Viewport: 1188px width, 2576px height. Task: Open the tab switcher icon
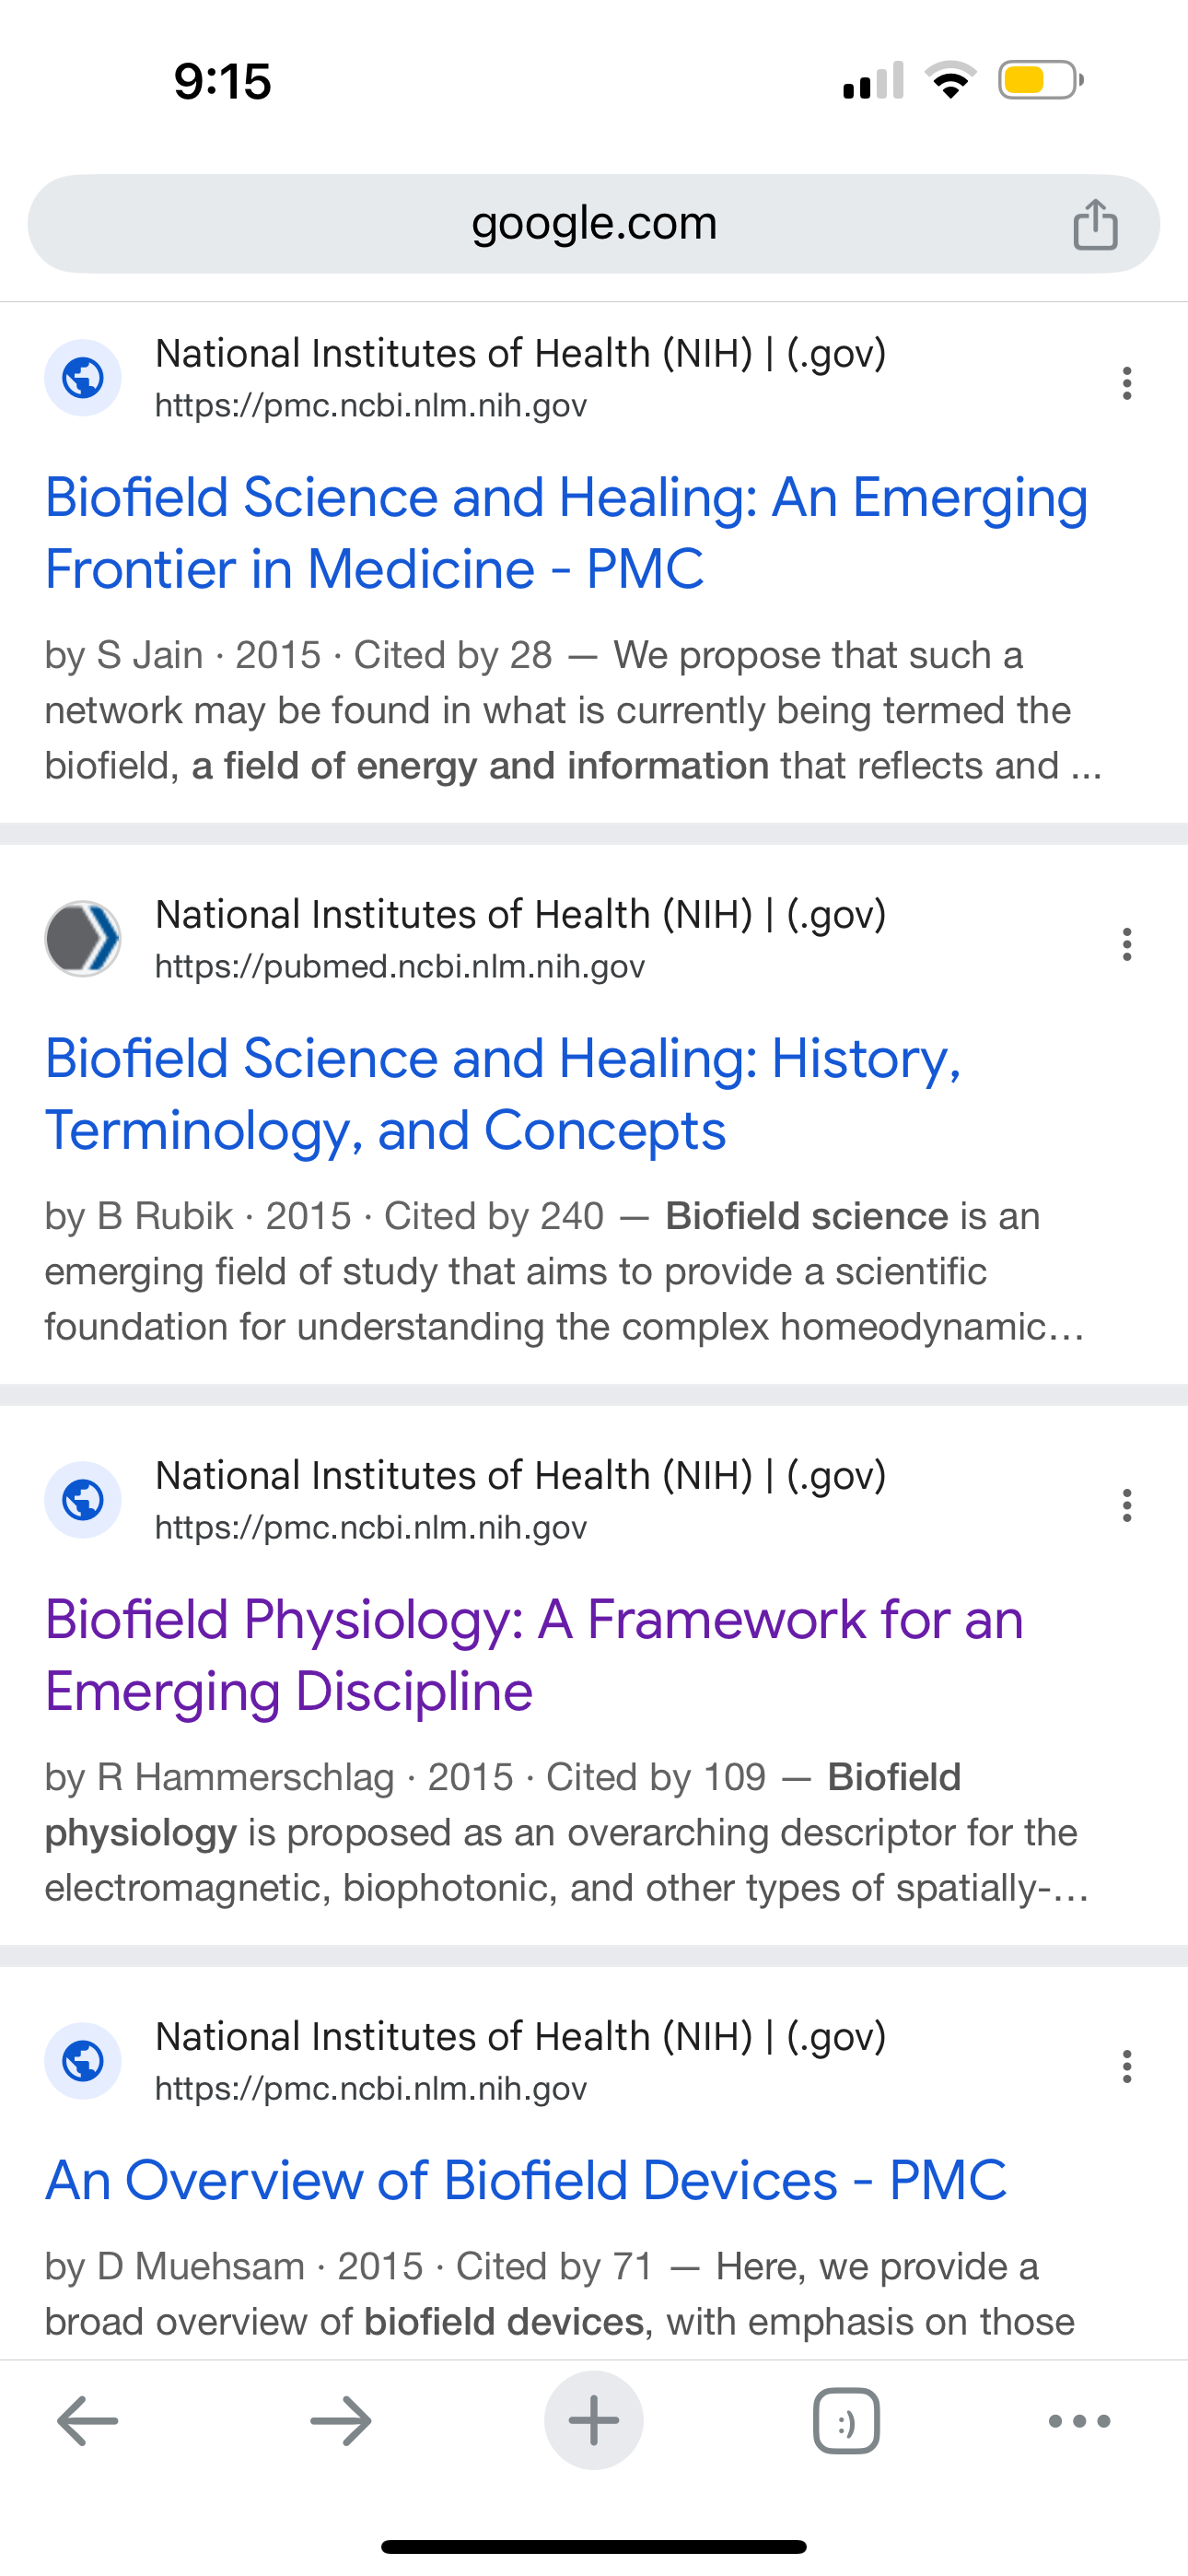pos(846,2421)
